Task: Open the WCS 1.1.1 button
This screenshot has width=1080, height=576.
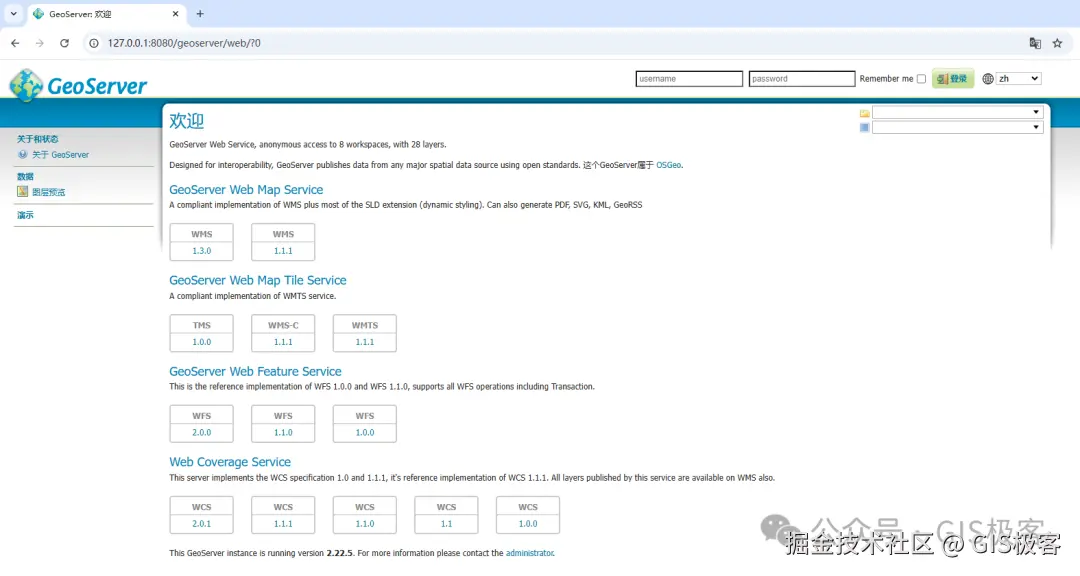Action: click(x=283, y=515)
